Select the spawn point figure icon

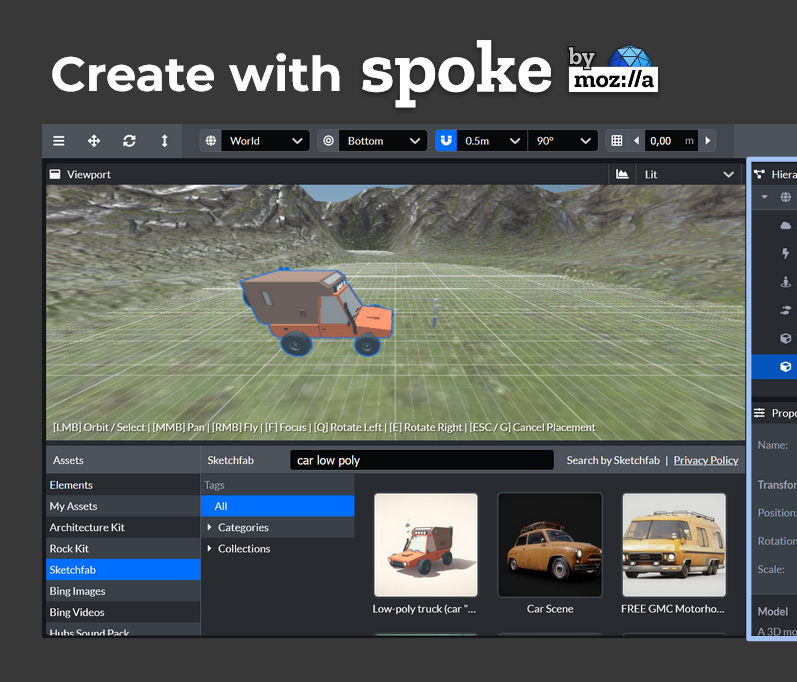tap(786, 282)
